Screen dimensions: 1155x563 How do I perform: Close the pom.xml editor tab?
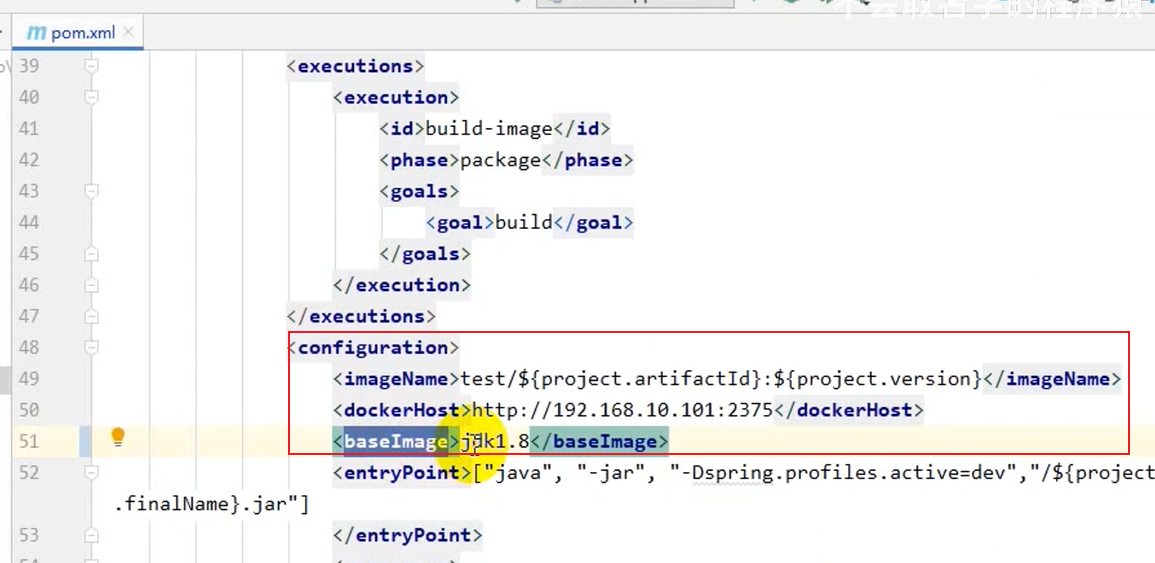point(128,32)
